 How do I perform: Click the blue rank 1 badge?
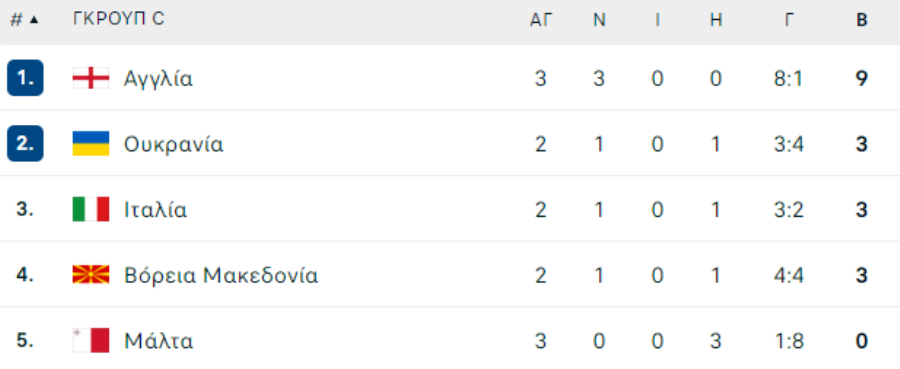[25, 77]
